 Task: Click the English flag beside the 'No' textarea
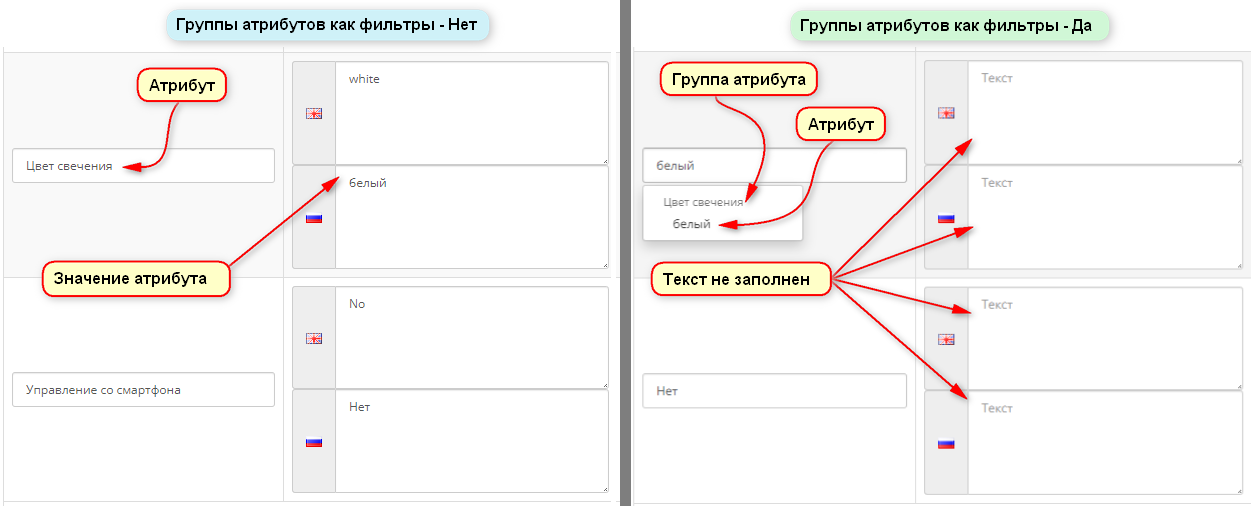314,339
